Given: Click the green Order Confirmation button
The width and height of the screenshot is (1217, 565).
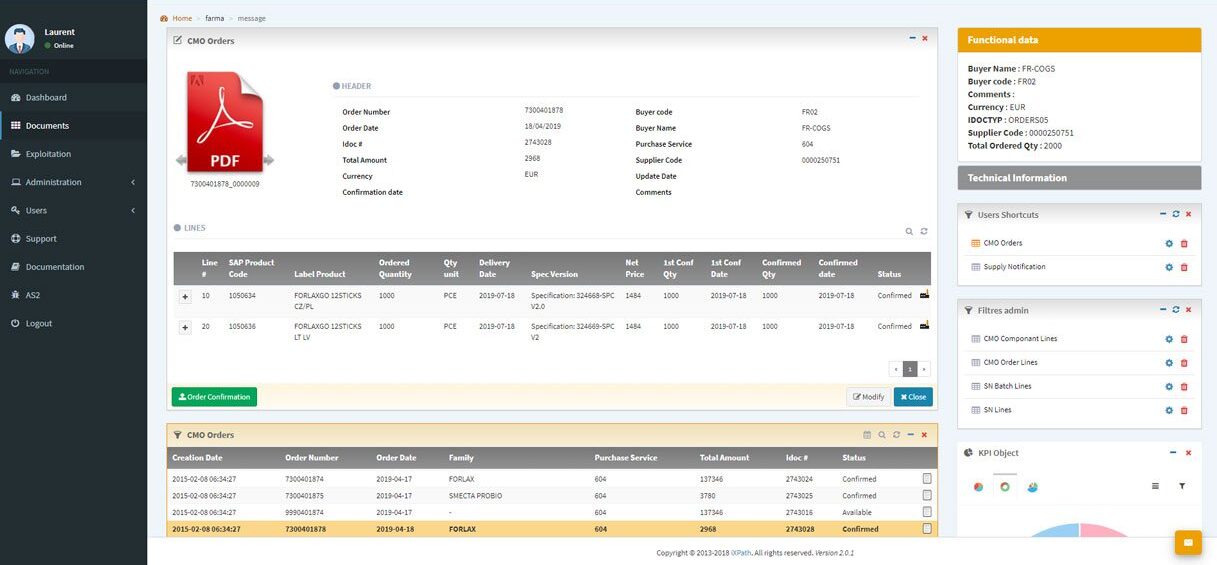Looking at the screenshot, I should click(214, 397).
